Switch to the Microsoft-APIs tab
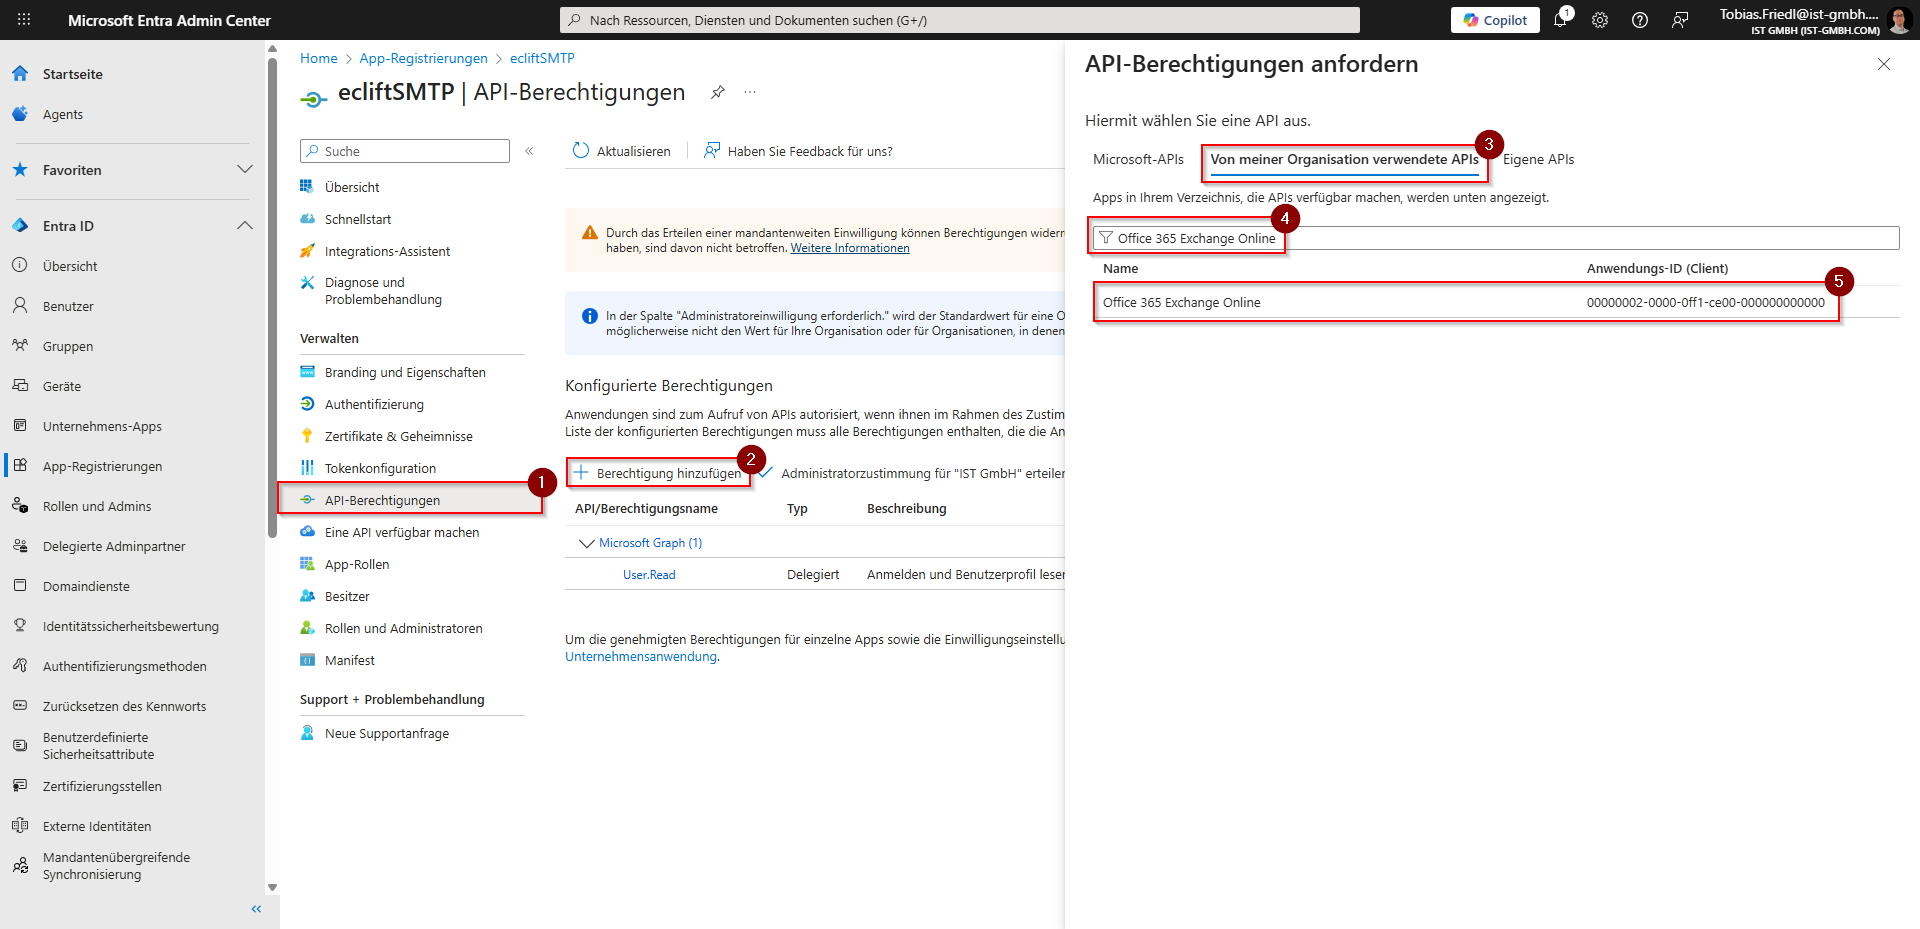Screen dimensions: 1920x929 (1138, 159)
